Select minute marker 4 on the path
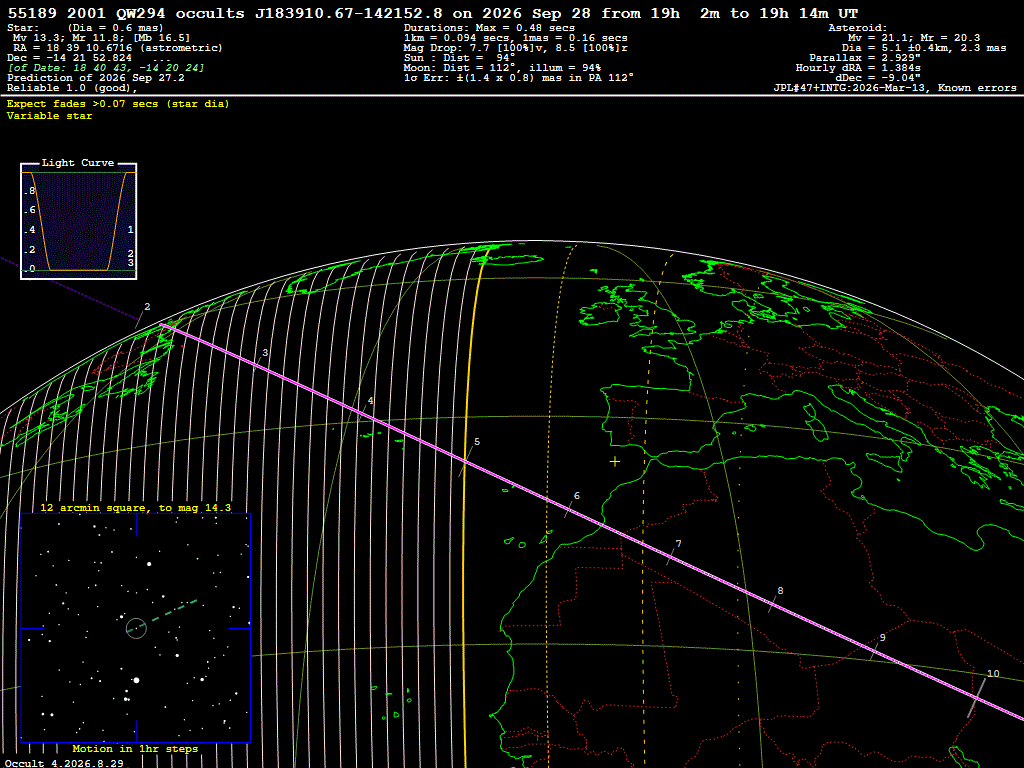 pos(370,401)
